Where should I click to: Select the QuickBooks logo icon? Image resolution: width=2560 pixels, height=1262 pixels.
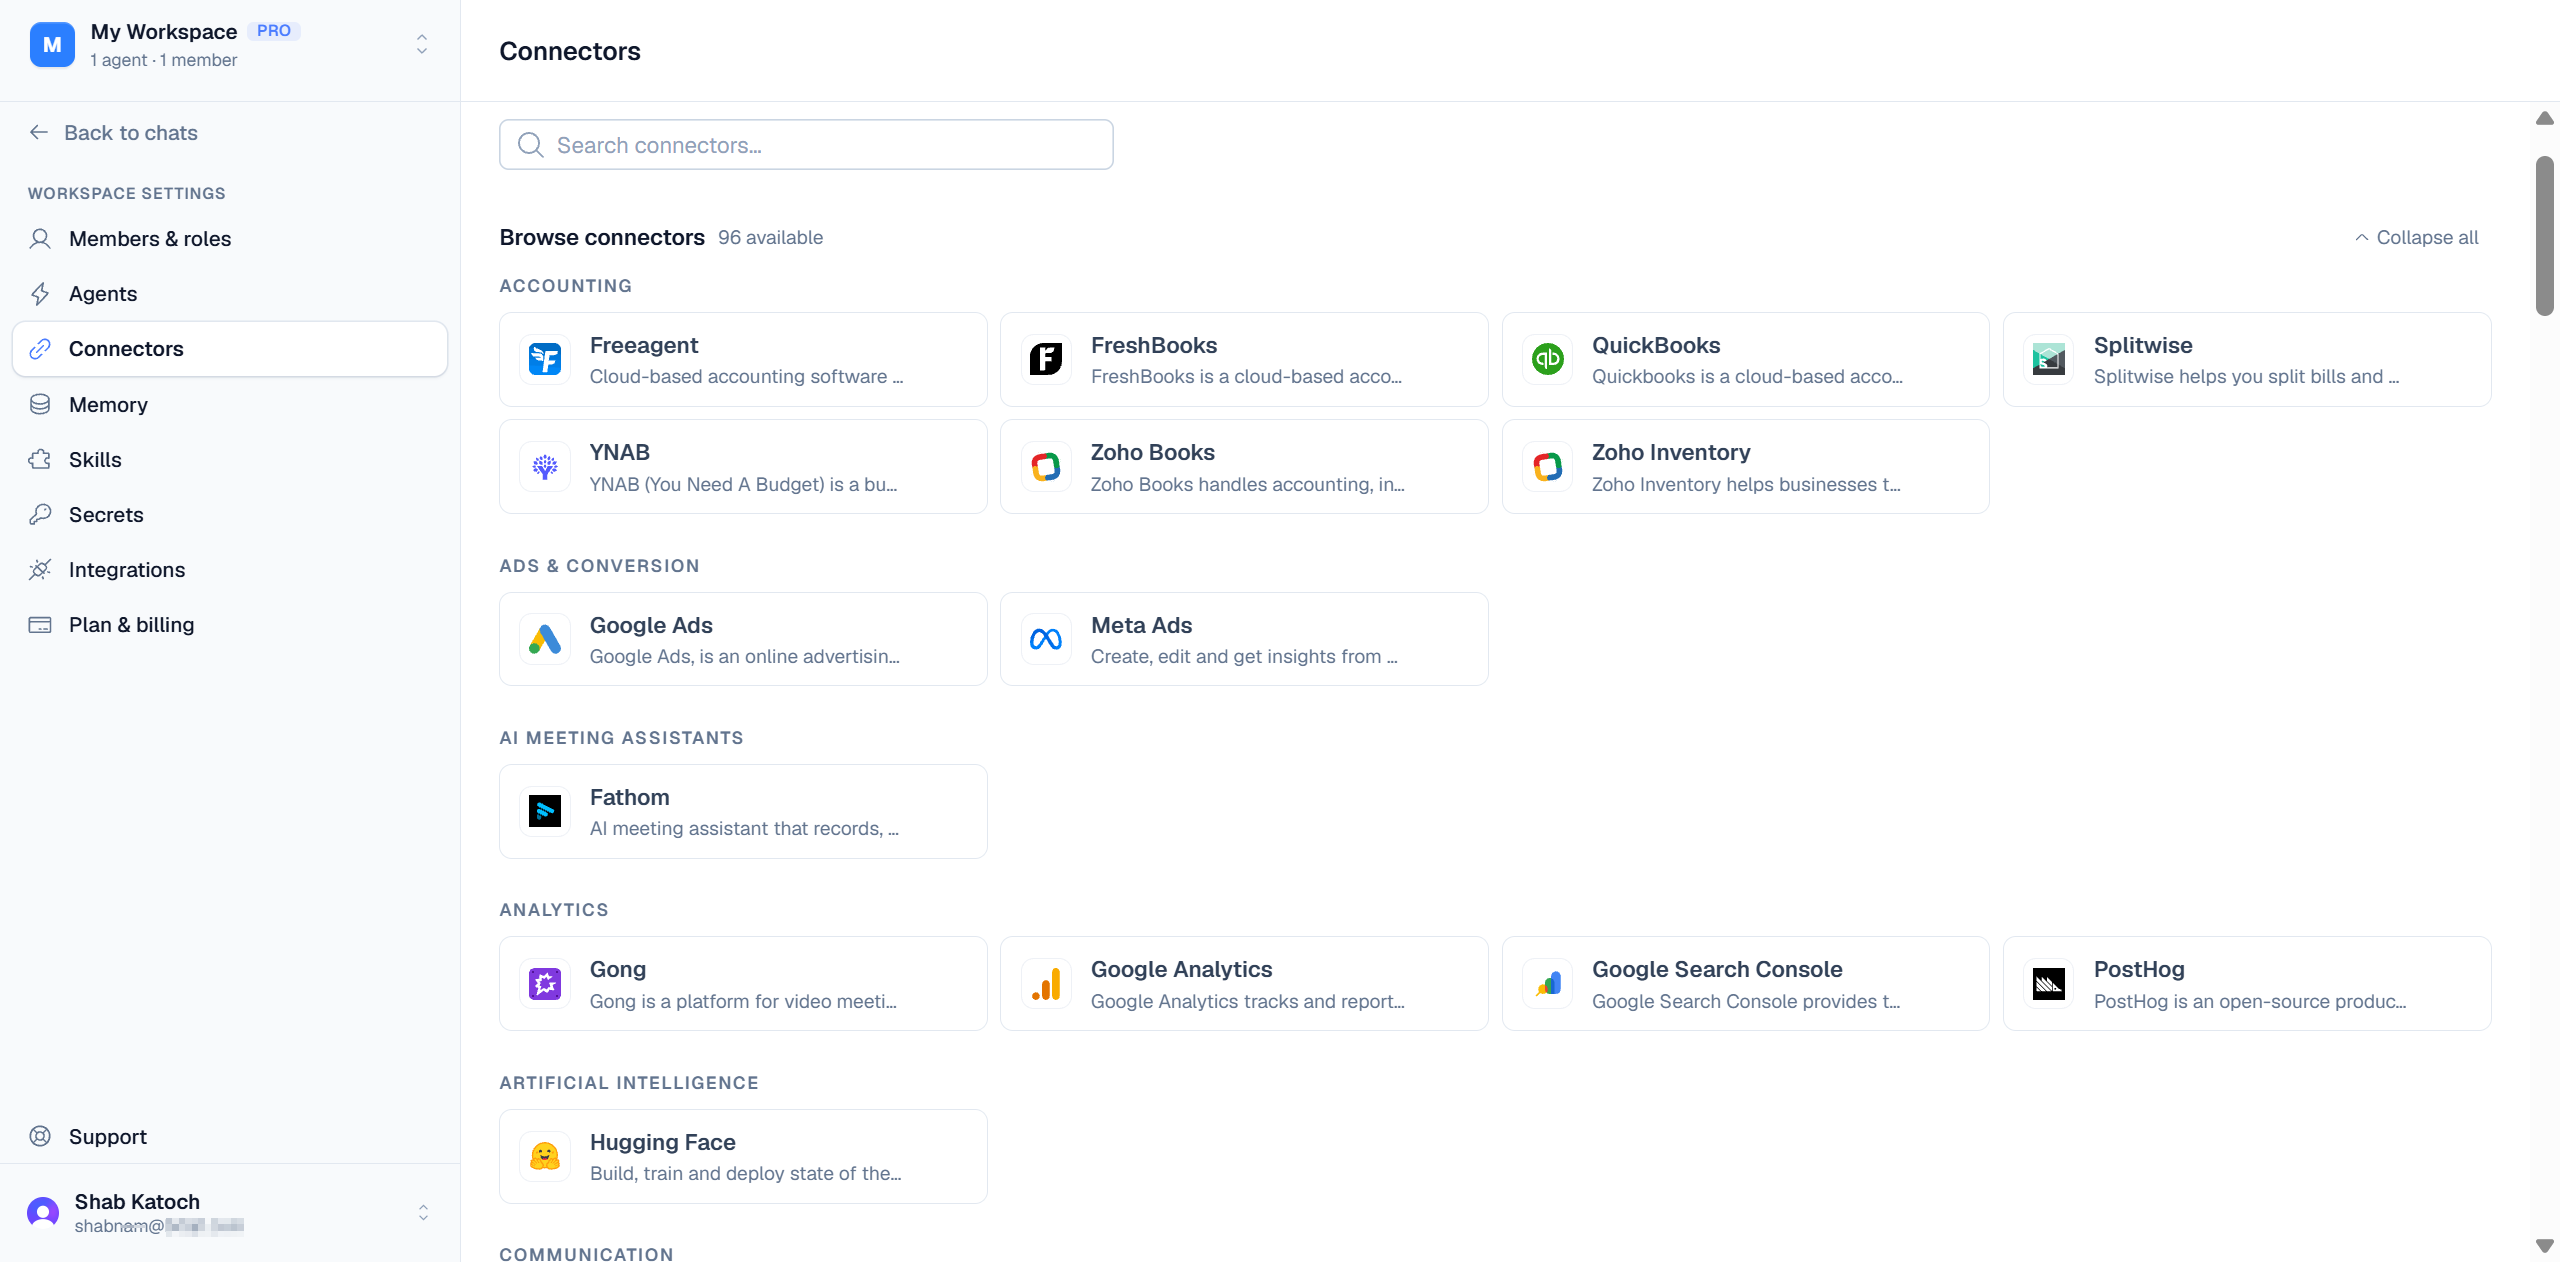[1548, 359]
